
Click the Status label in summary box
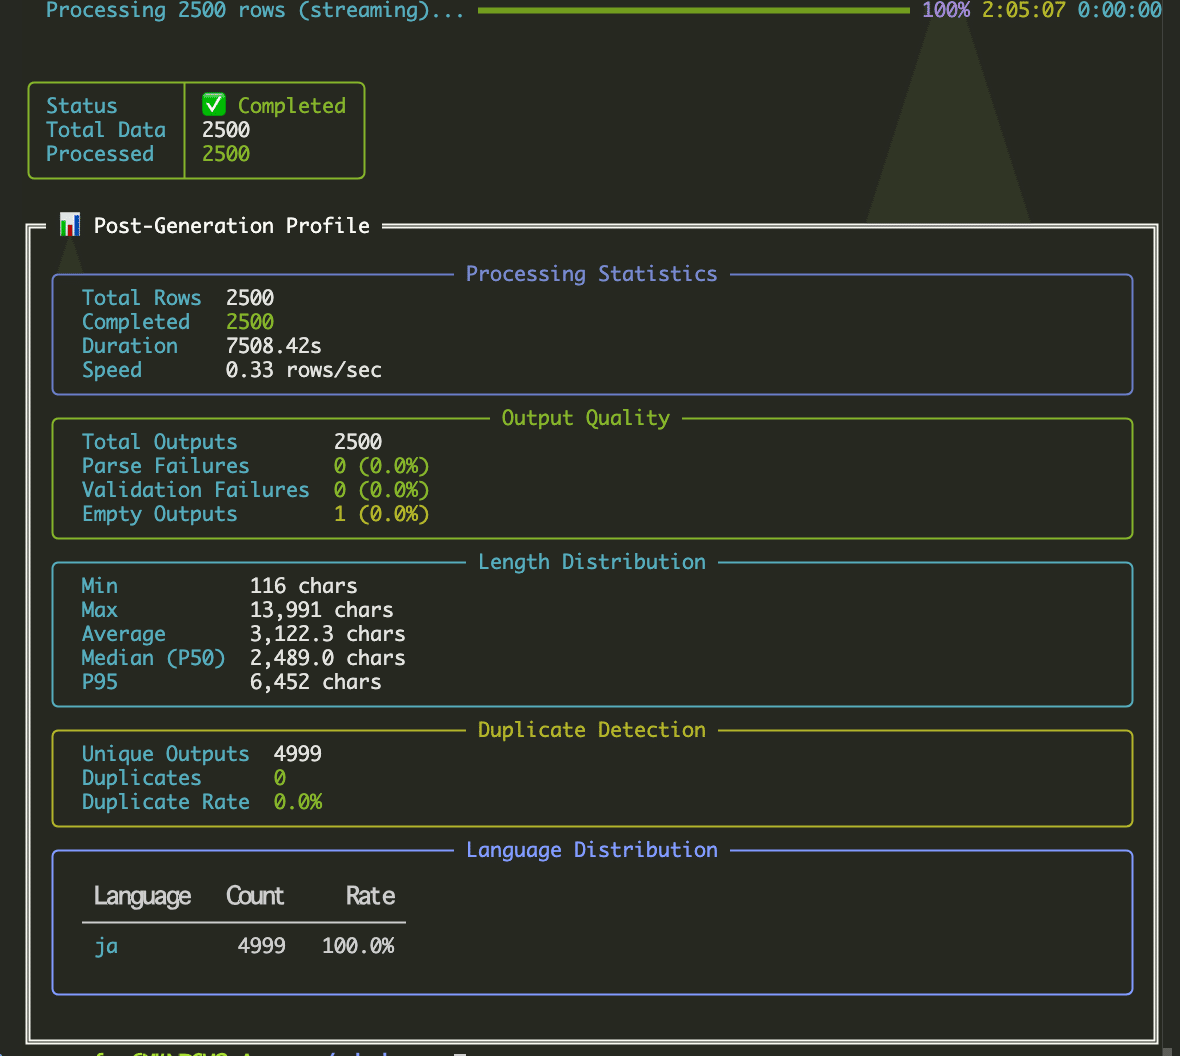tap(81, 105)
